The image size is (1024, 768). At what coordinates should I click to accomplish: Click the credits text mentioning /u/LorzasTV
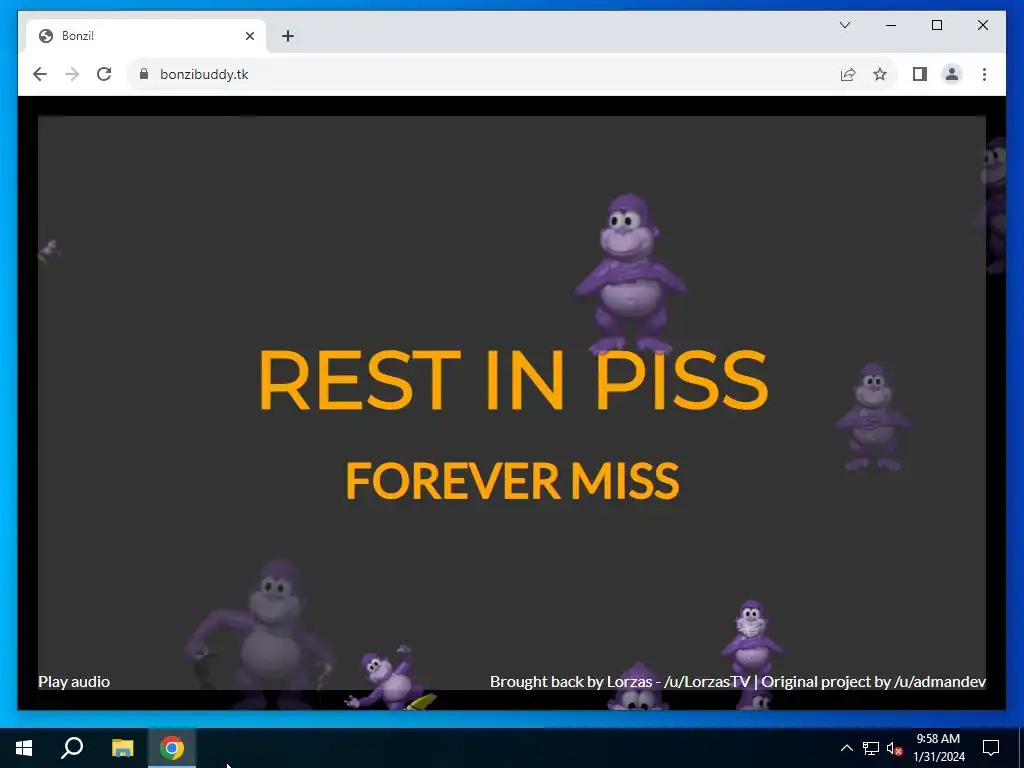738,682
